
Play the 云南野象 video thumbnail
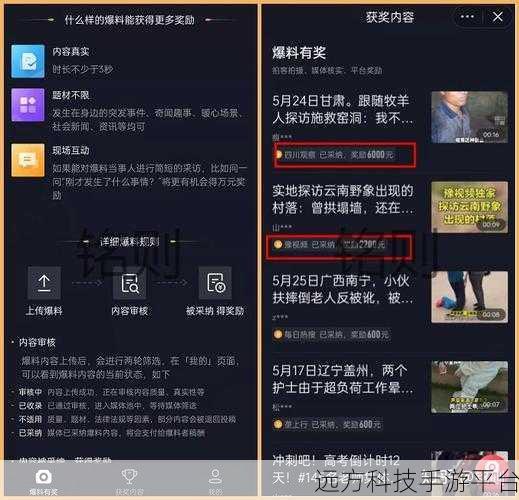469,207
